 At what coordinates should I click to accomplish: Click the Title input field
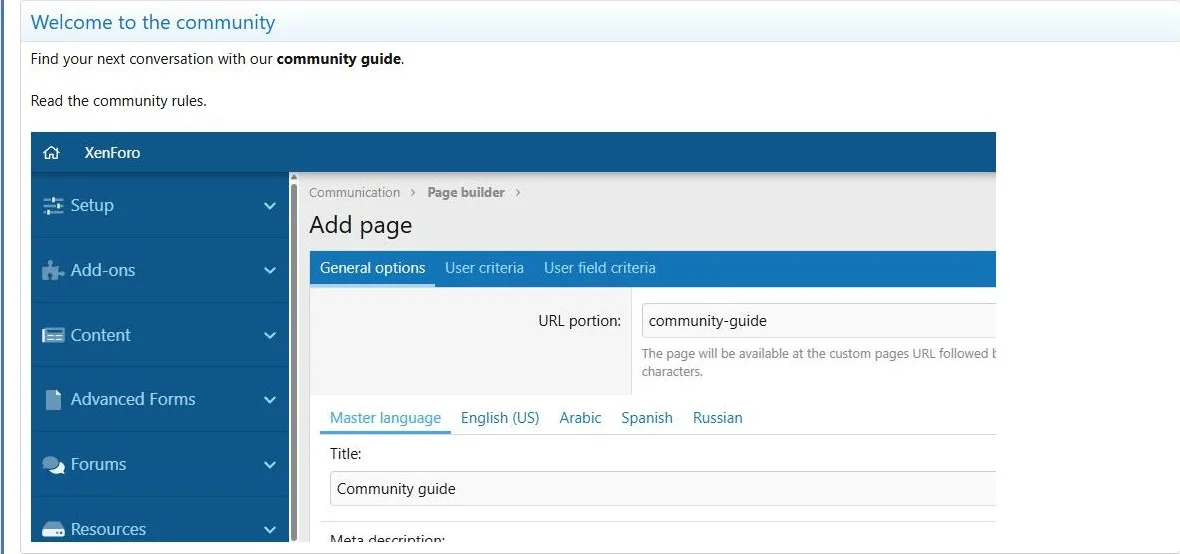click(663, 489)
